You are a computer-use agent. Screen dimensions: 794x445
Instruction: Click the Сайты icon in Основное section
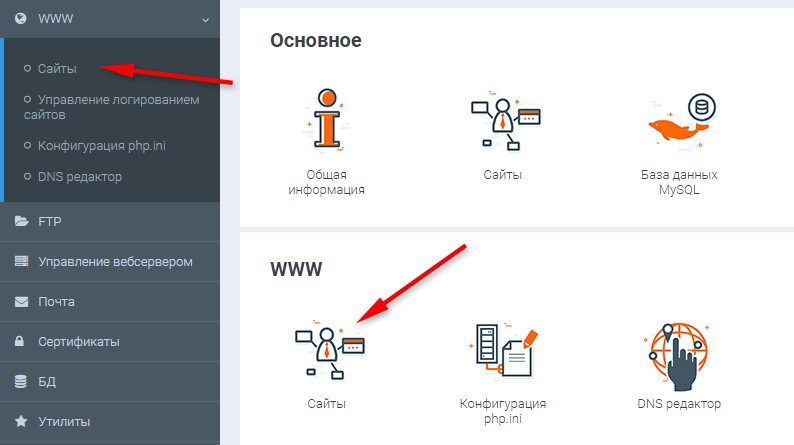pos(504,121)
